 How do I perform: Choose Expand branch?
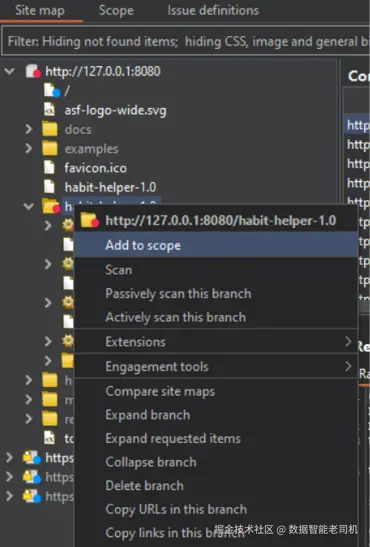click(x=216, y=415)
